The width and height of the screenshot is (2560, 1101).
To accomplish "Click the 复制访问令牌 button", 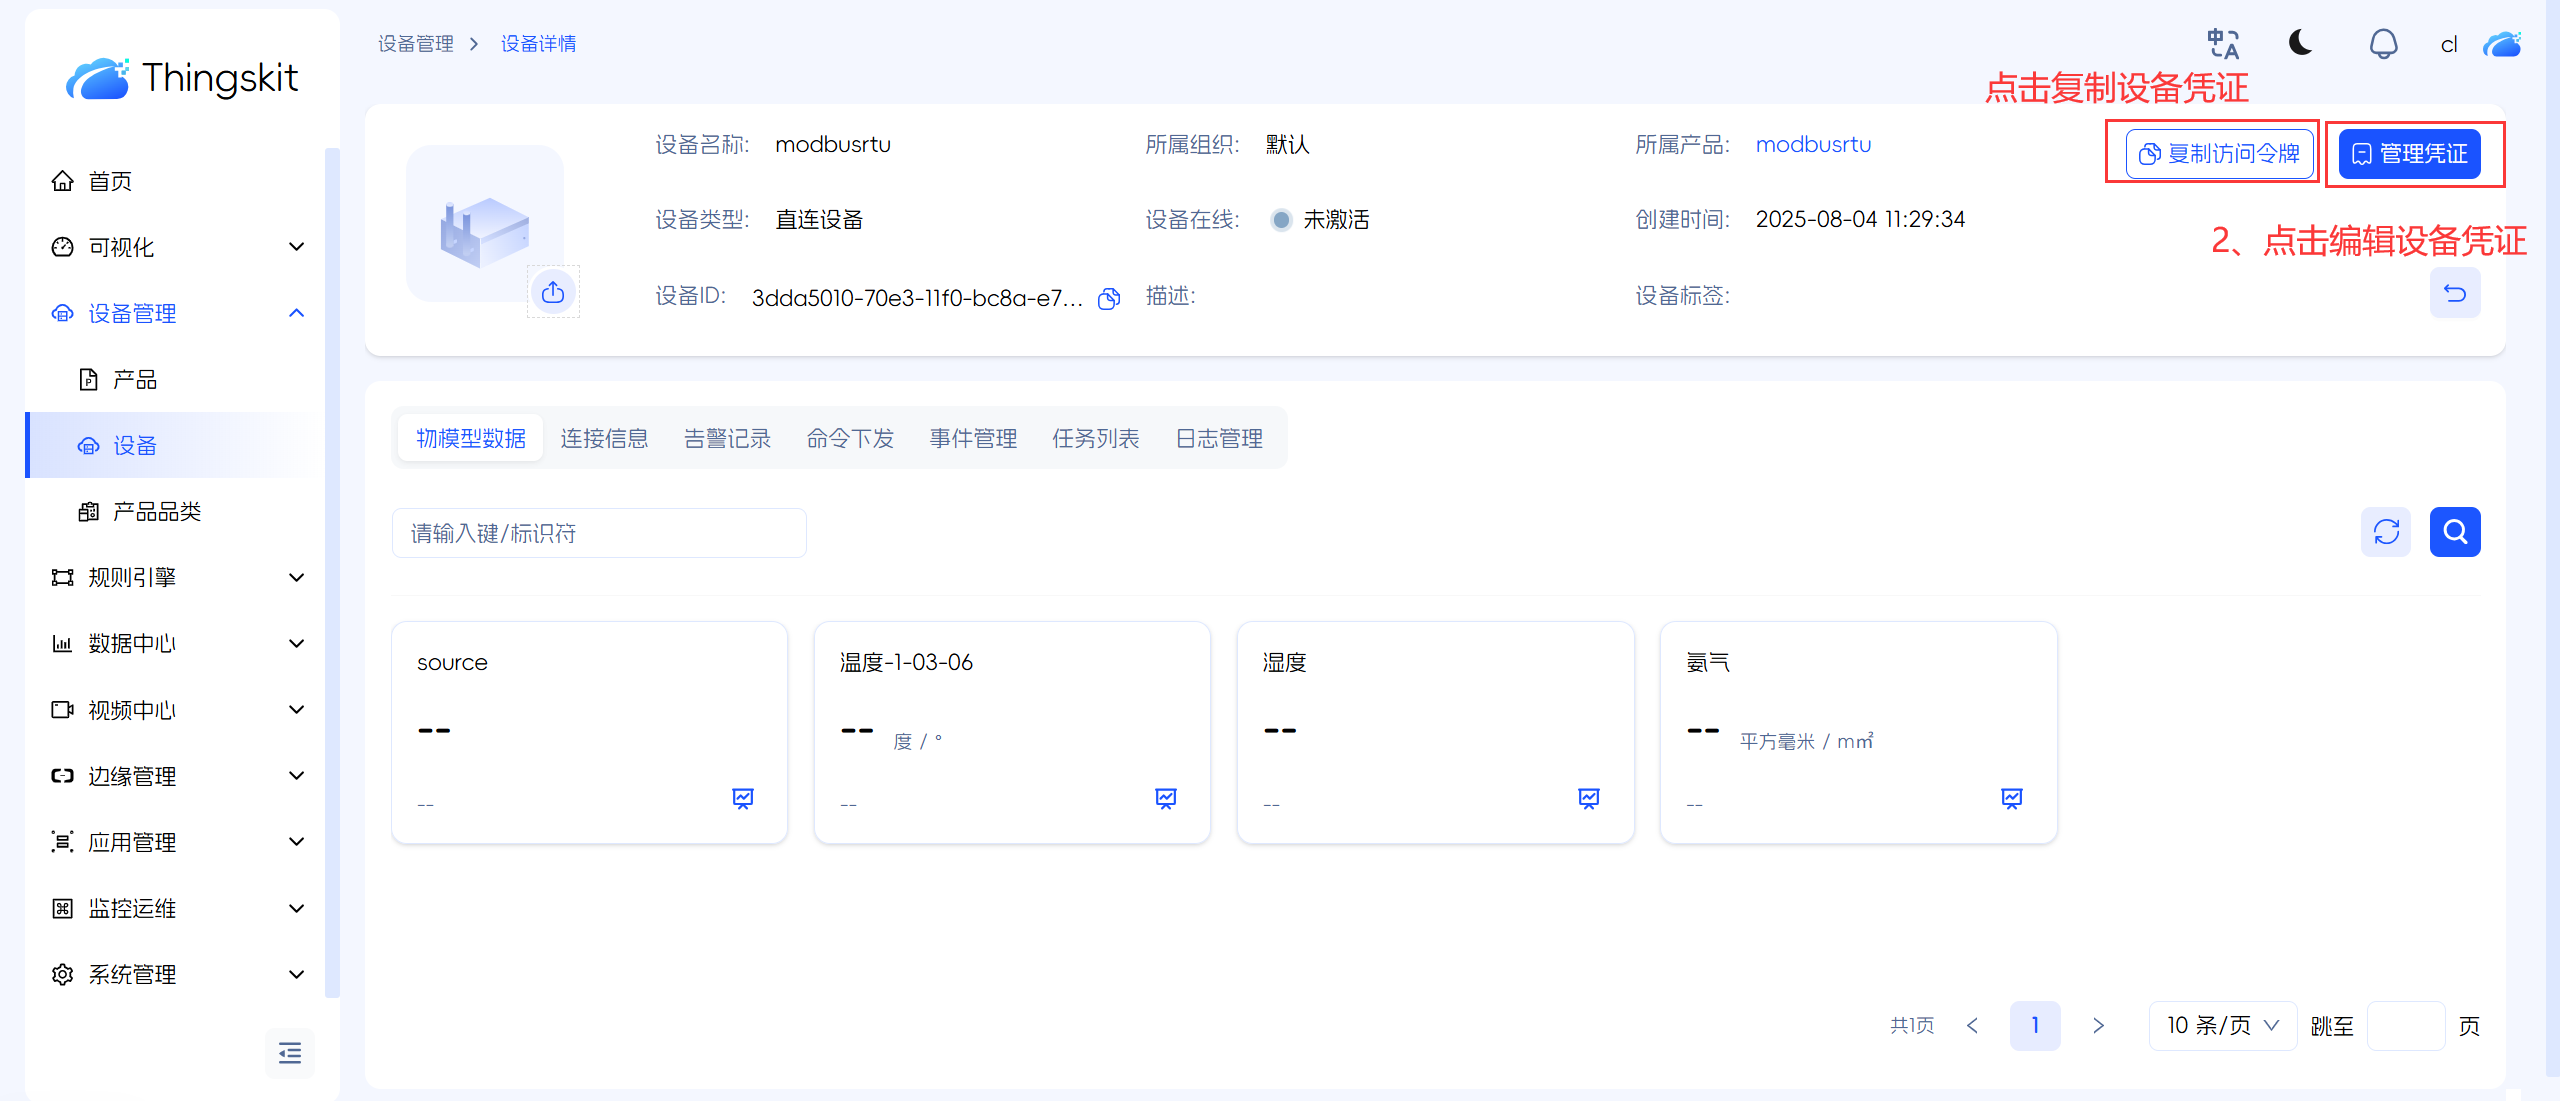I will click(2219, 153).
